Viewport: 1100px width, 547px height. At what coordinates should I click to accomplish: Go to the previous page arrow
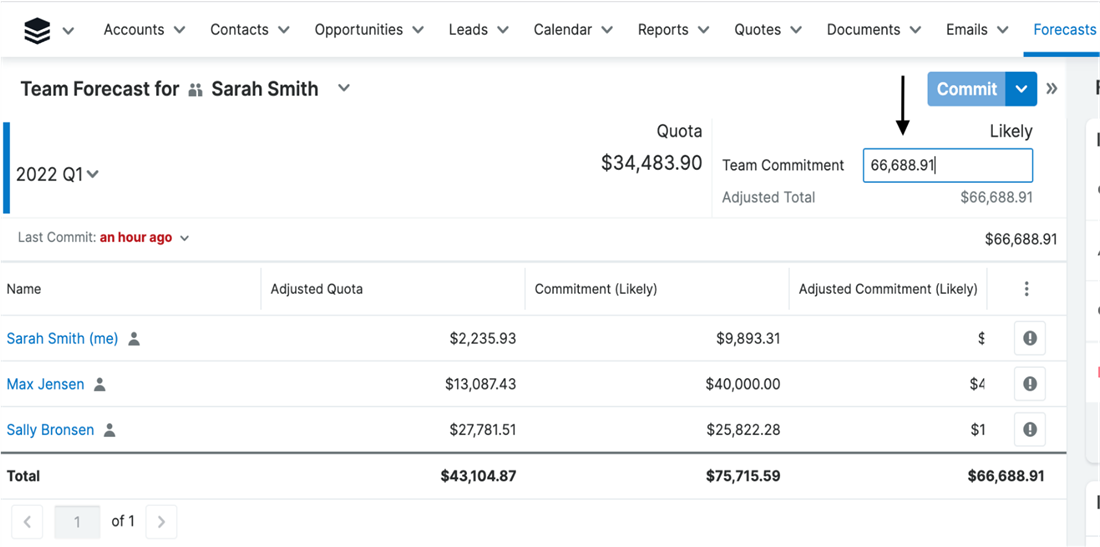click(x=27, y=522)
